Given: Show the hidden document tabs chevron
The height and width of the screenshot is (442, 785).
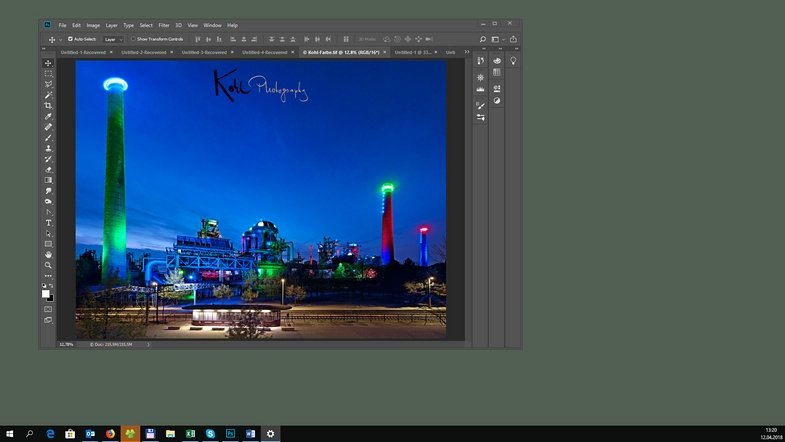Looking at the screenshot, I should pos(467,52).
